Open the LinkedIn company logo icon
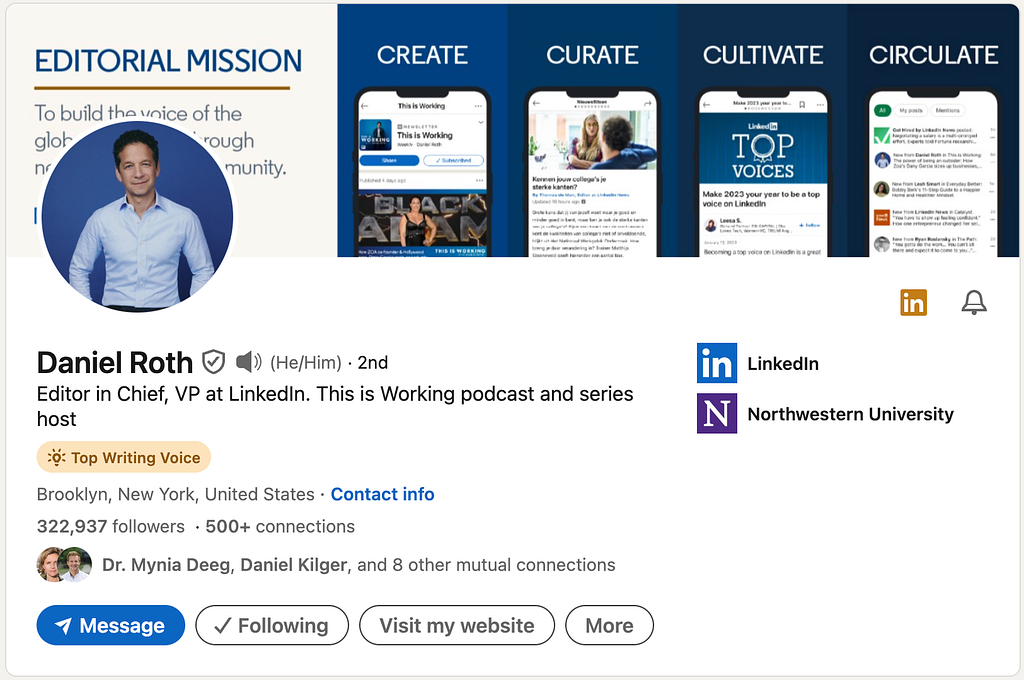 coord(717,363)
